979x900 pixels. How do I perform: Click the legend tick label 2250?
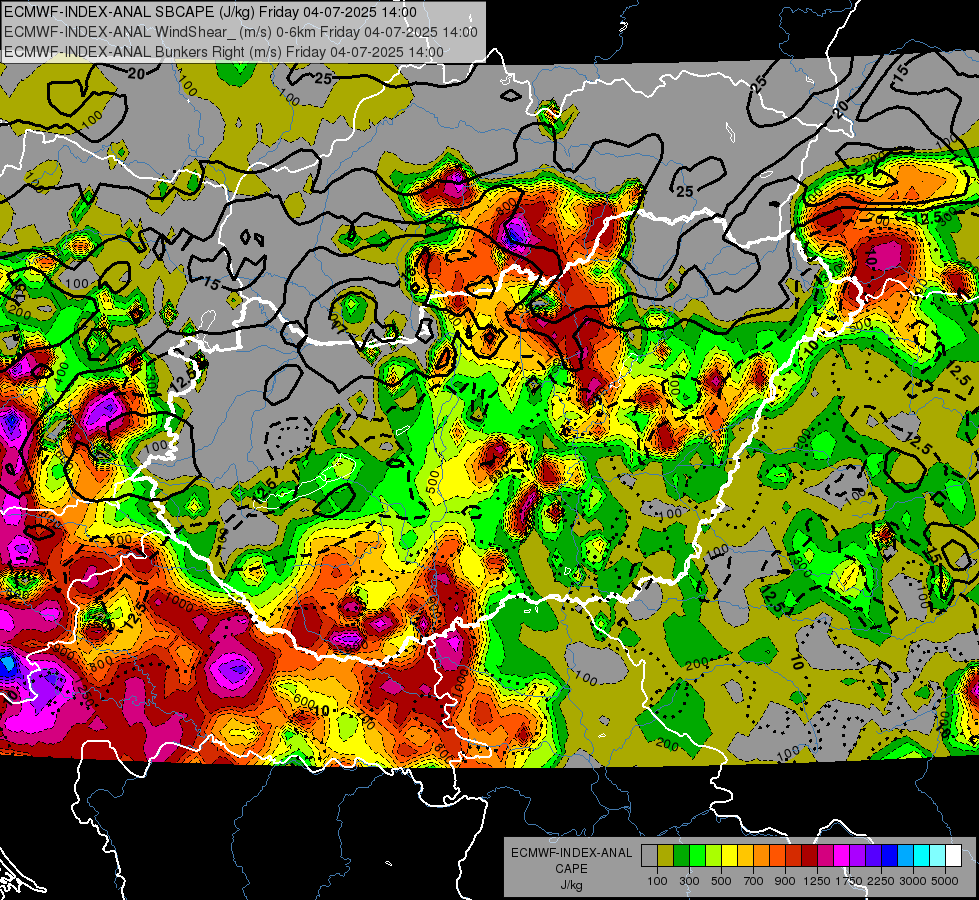(x=881, y=881)
